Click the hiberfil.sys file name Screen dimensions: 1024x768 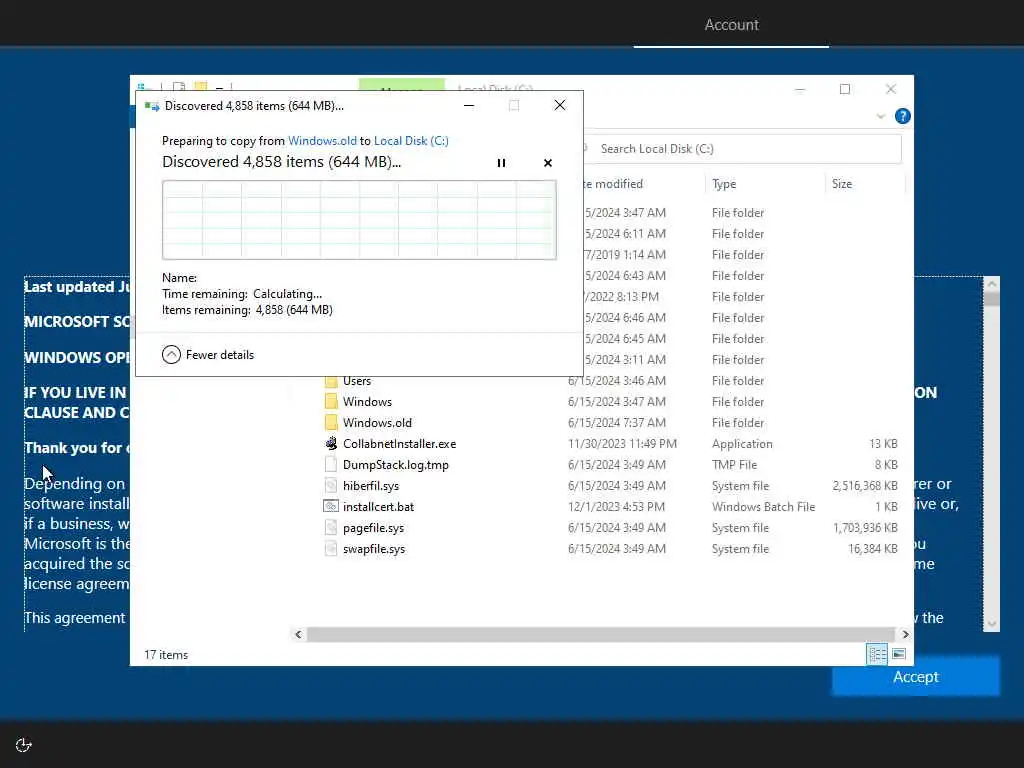(x=371, y=486)
